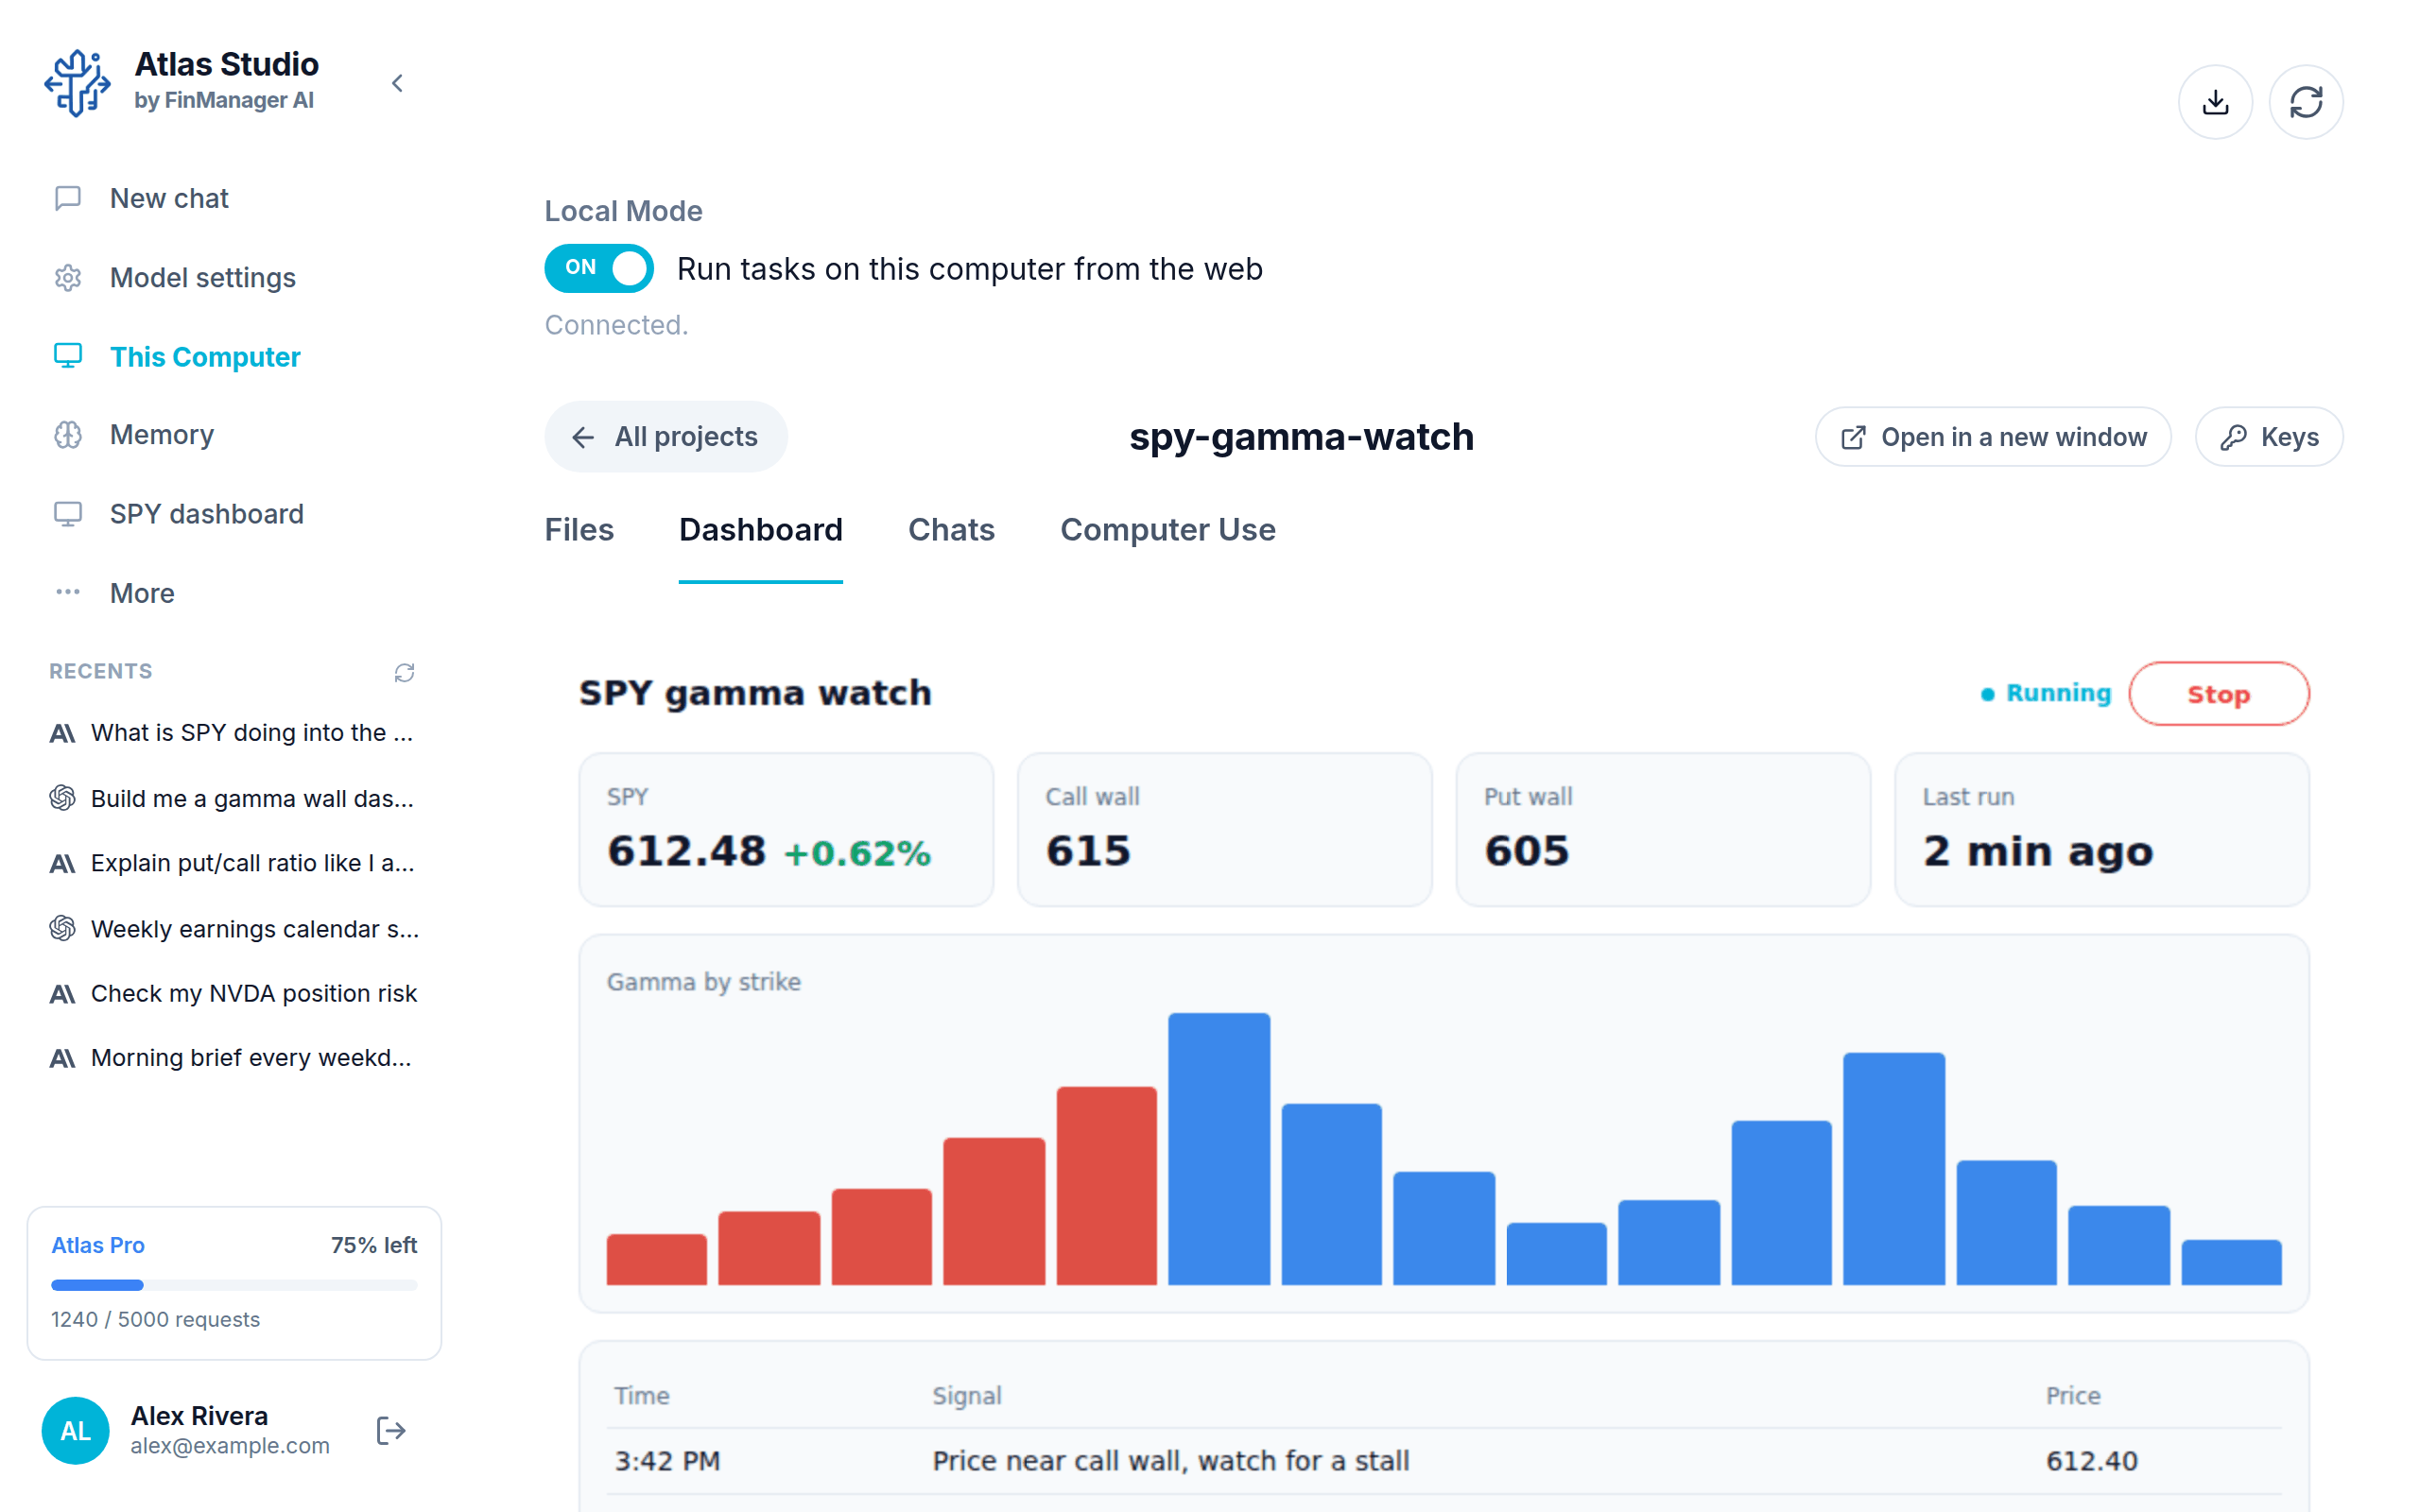Stop the running SPY gamma watch

[2218, 694]
